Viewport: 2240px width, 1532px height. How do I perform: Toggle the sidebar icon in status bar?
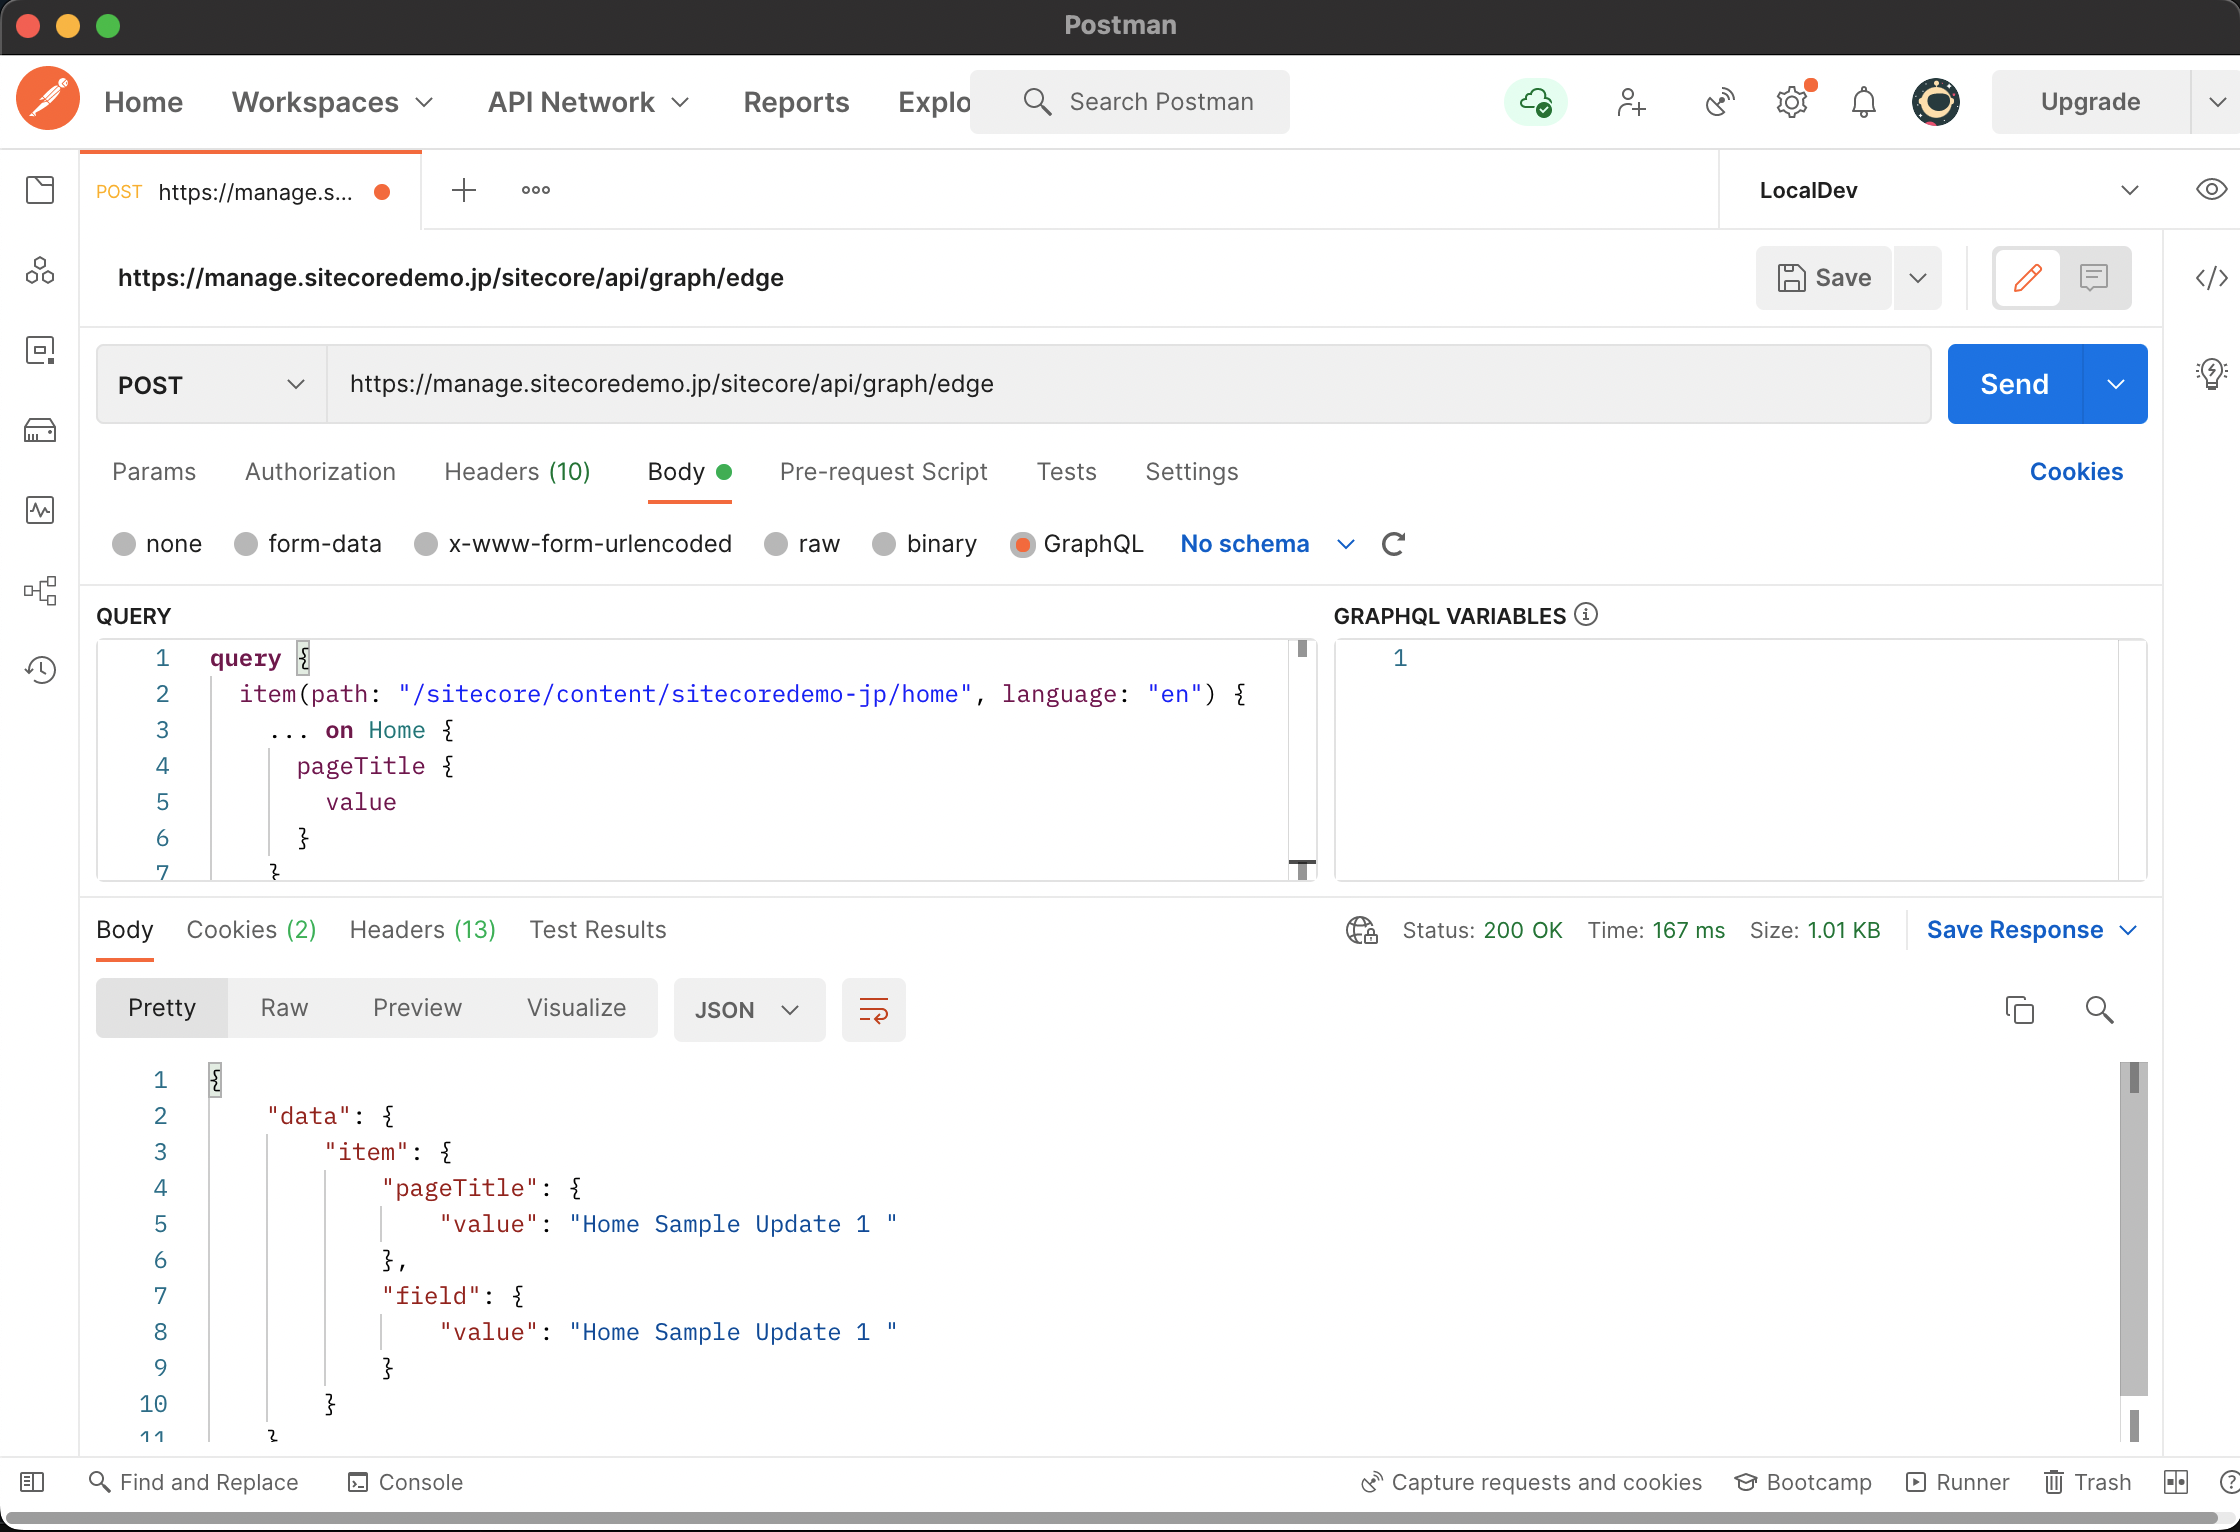32,1482
